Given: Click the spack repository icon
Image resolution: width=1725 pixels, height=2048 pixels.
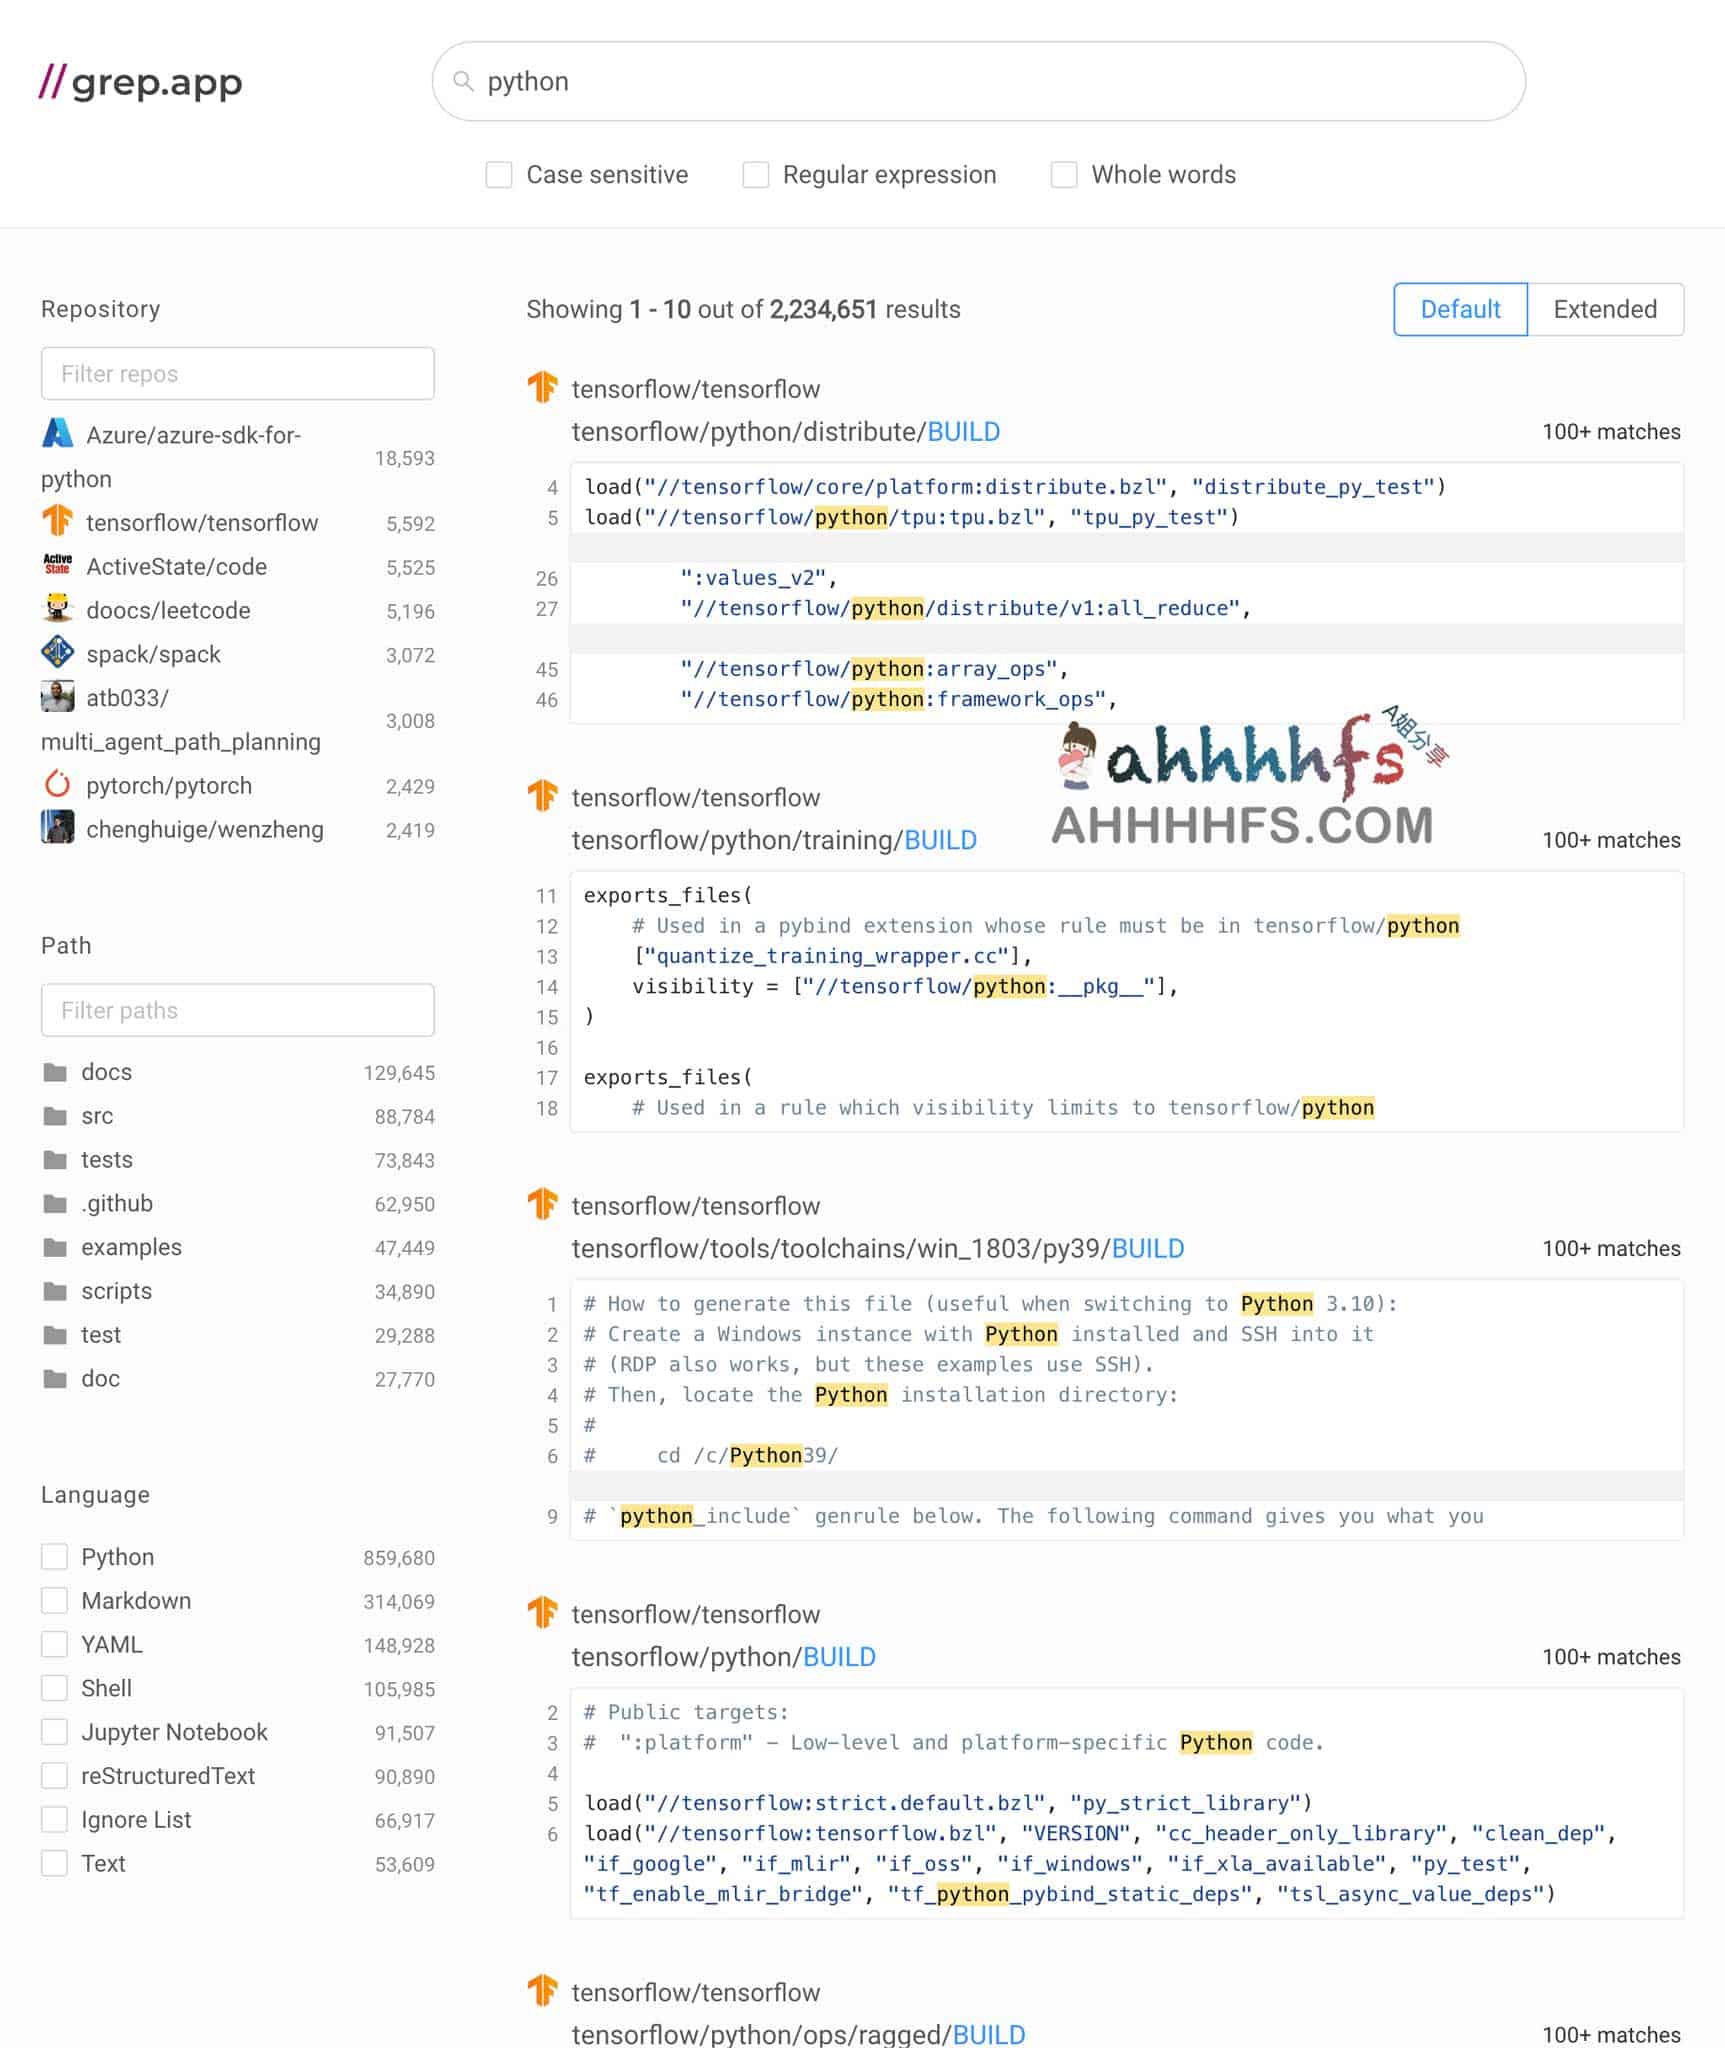Looking at the screenshot, I should tap(58, 653).
